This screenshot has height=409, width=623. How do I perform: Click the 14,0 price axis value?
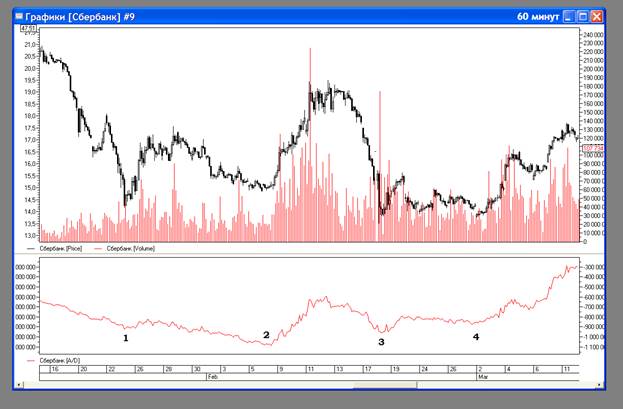(30, 211)
